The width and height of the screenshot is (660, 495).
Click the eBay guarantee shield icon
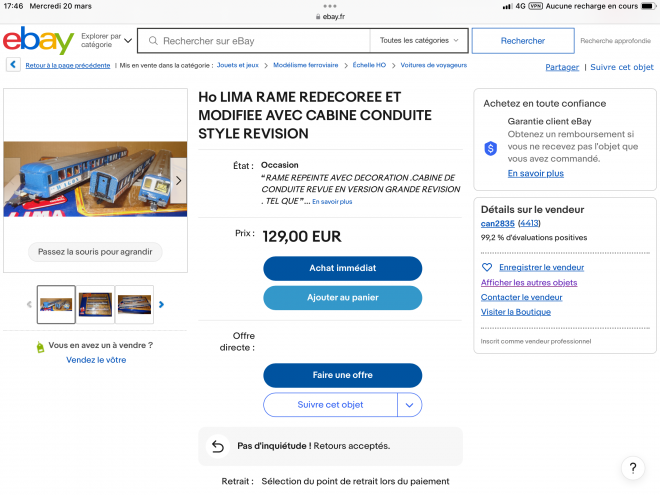pos(490,148)
